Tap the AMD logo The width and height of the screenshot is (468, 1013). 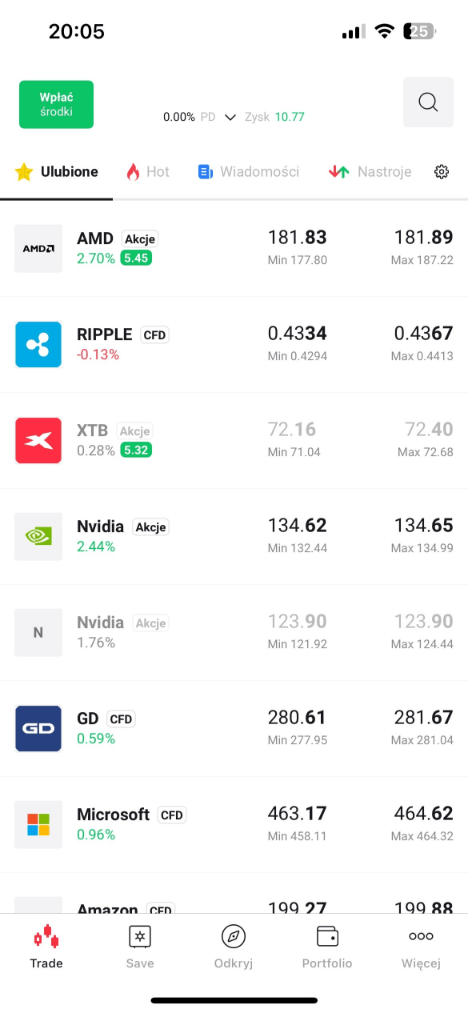[x=38, y=249]
